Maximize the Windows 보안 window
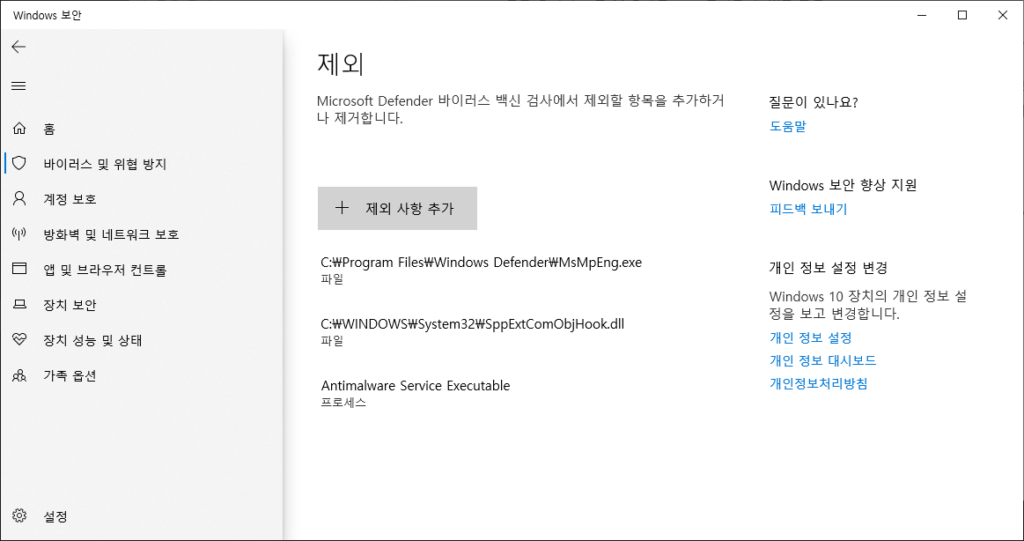The height and width of the screenshot is (541, 1024). (x=962, y=15)
